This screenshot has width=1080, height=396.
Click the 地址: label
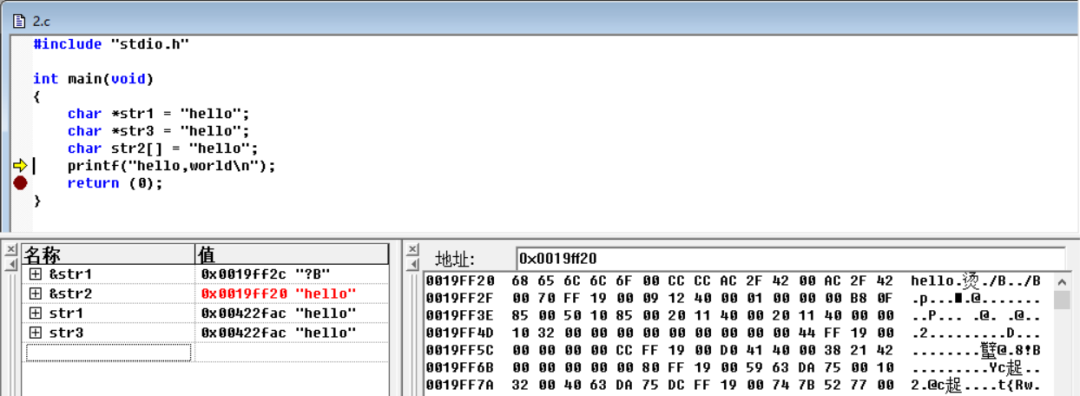(x=456, y=260)
